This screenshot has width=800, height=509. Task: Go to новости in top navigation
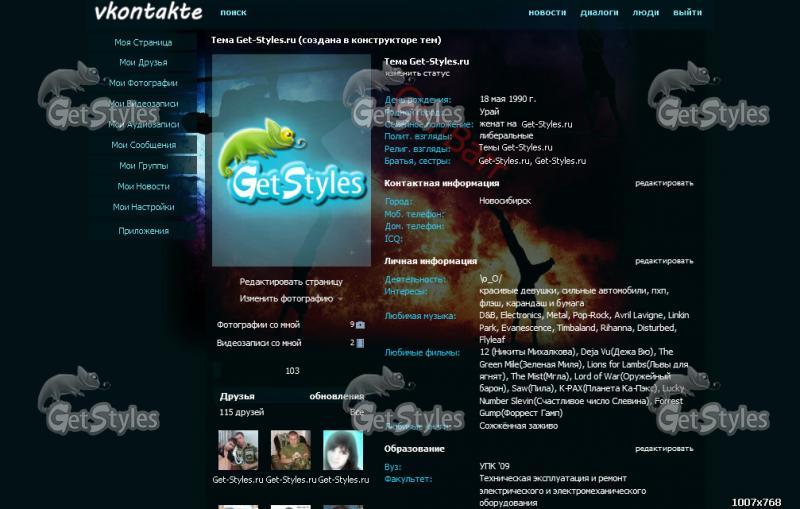(x=547, y=13)
